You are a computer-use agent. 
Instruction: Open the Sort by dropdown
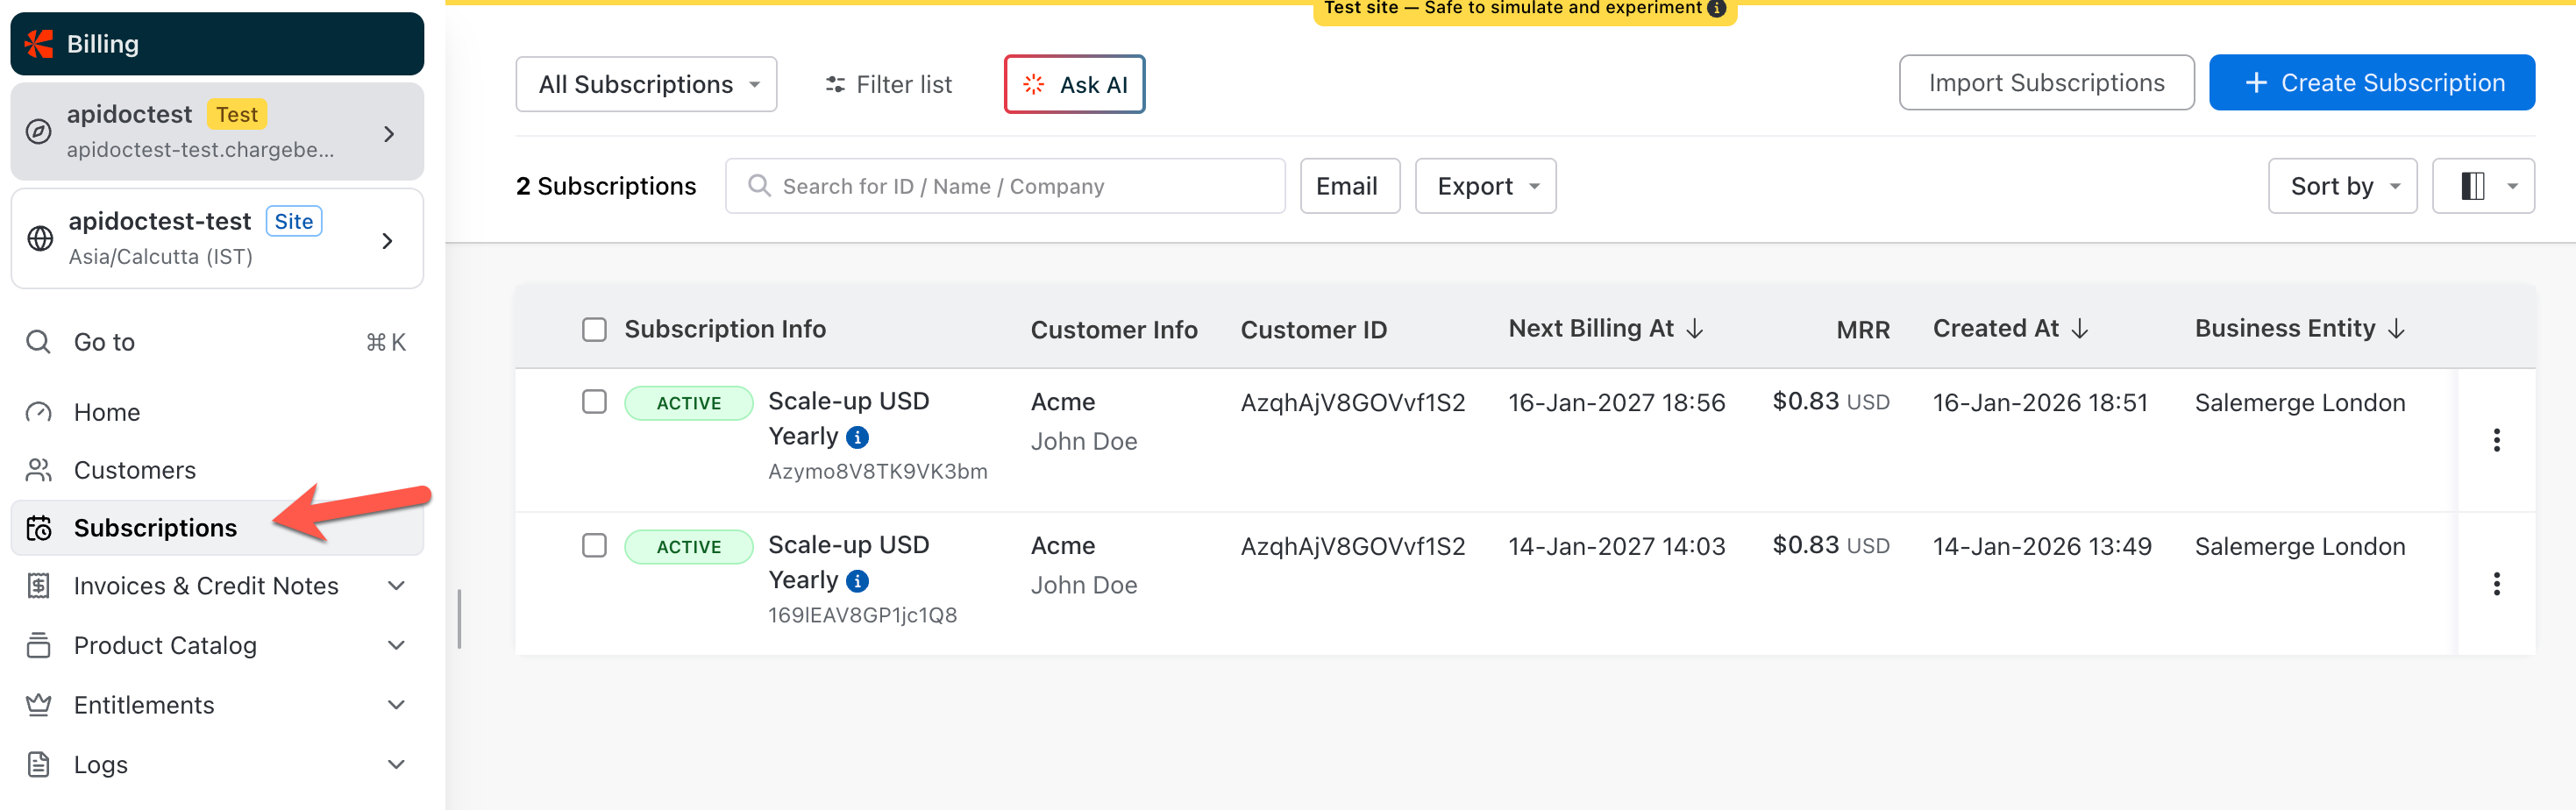(2342, 186)
